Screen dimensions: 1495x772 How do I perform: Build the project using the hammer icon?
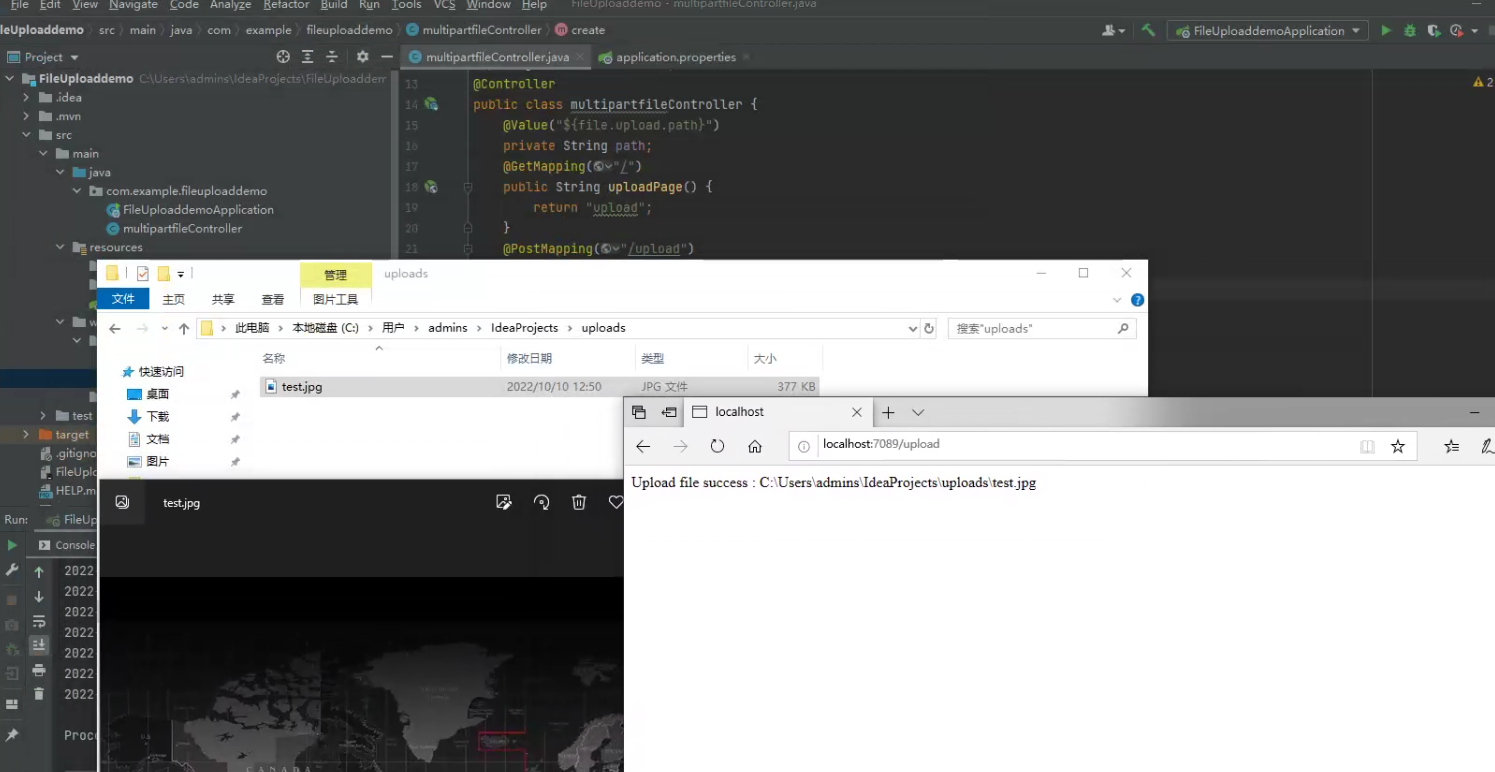coord(1148,31)
